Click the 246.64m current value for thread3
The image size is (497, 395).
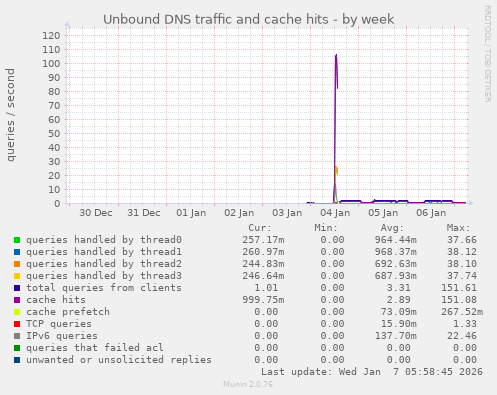point(263,276)
